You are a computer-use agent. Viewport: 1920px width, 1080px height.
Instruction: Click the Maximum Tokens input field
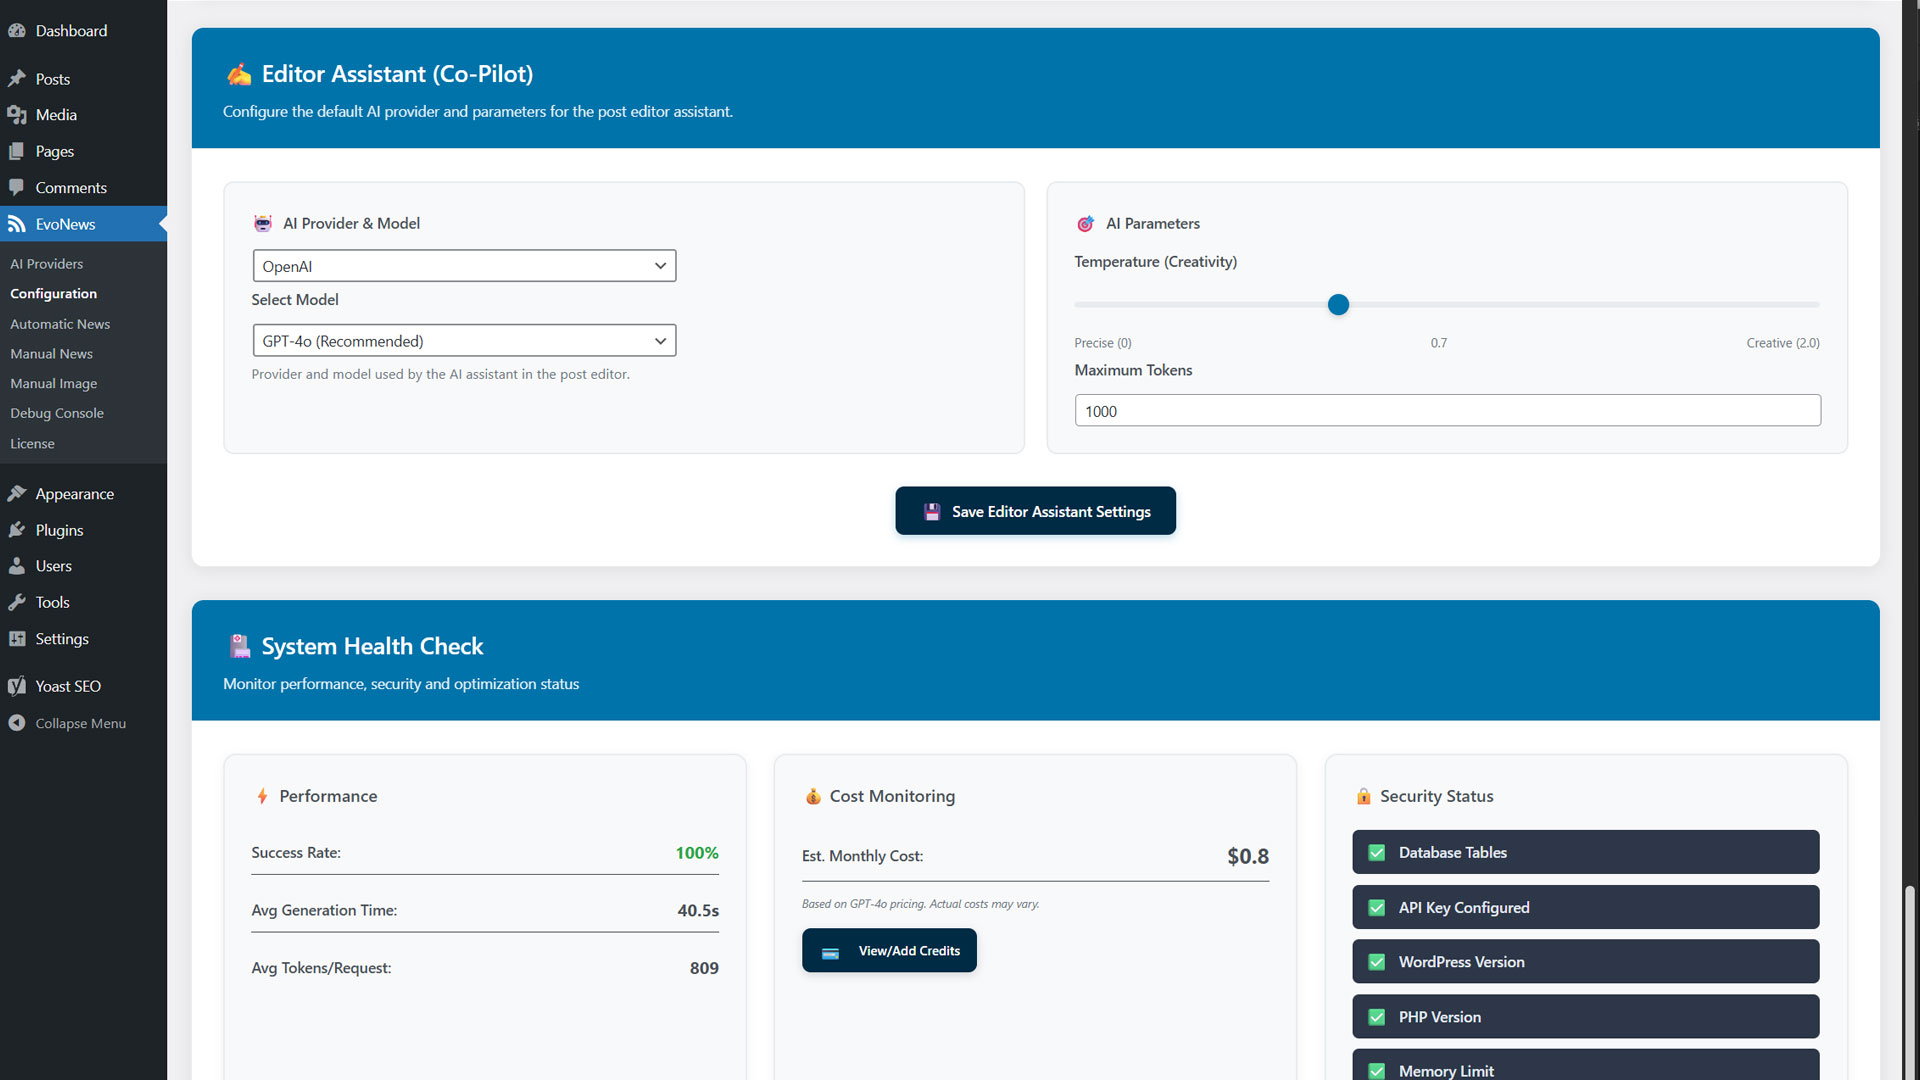pos(1447,411)
